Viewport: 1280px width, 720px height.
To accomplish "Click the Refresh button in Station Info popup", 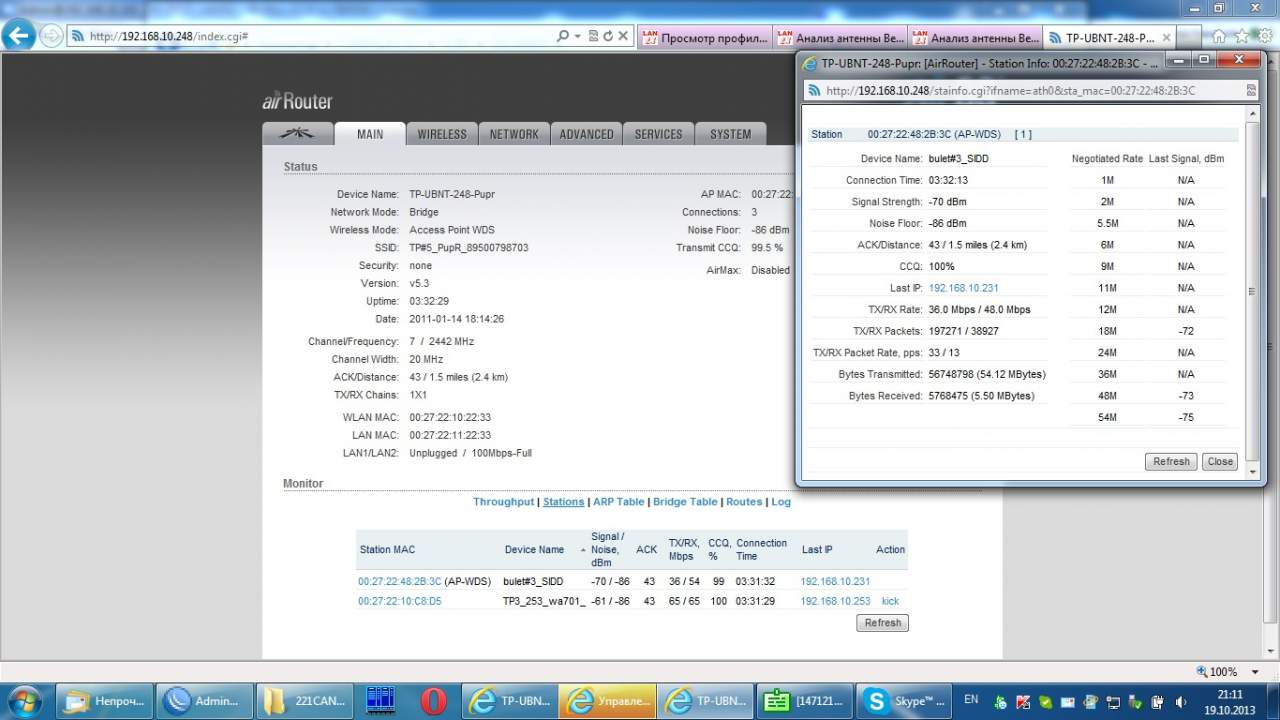I will point(1170,462).
